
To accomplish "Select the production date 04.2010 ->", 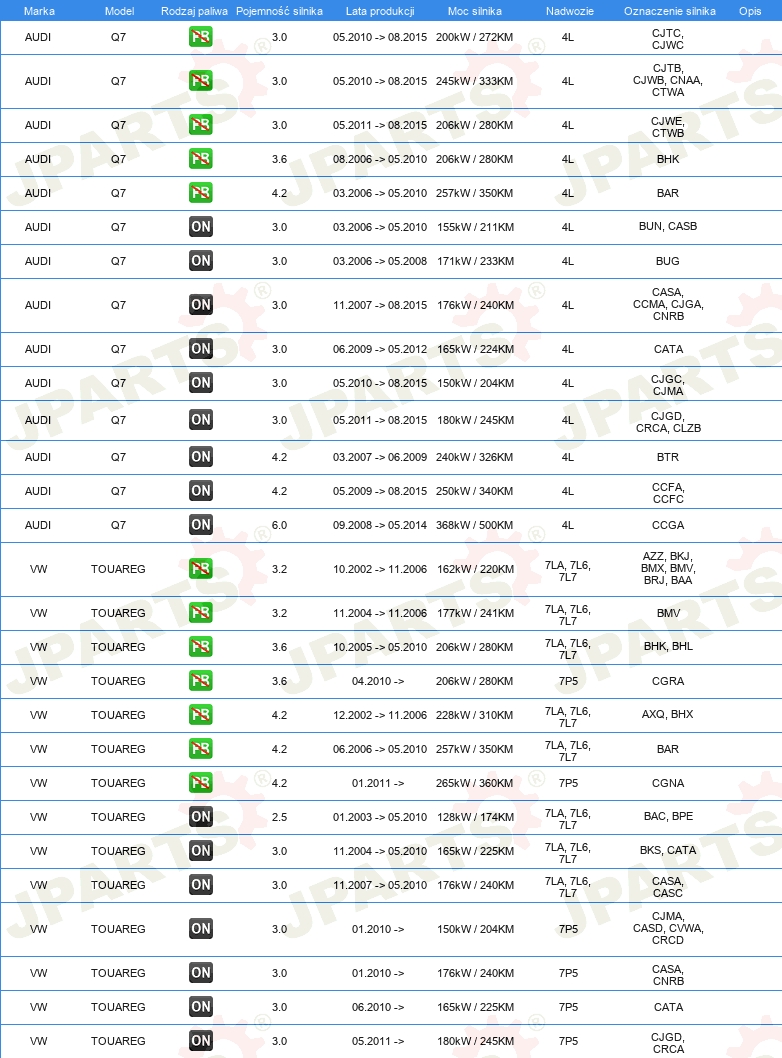I will point(378,681).
